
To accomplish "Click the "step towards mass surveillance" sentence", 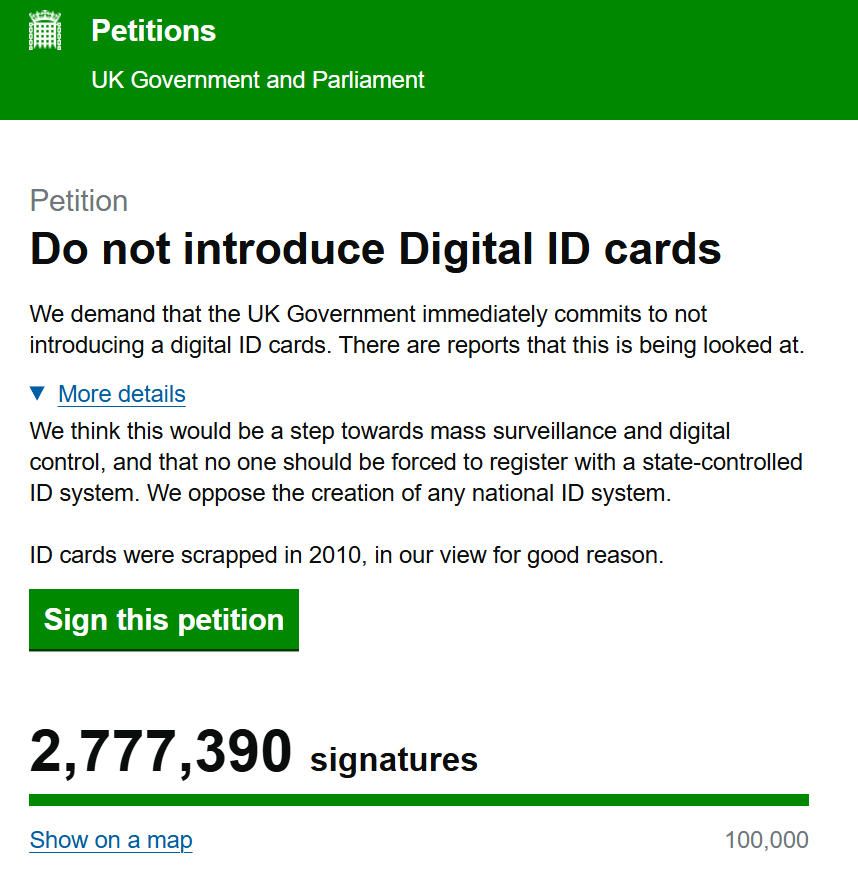I will click(x=380, y=432).
